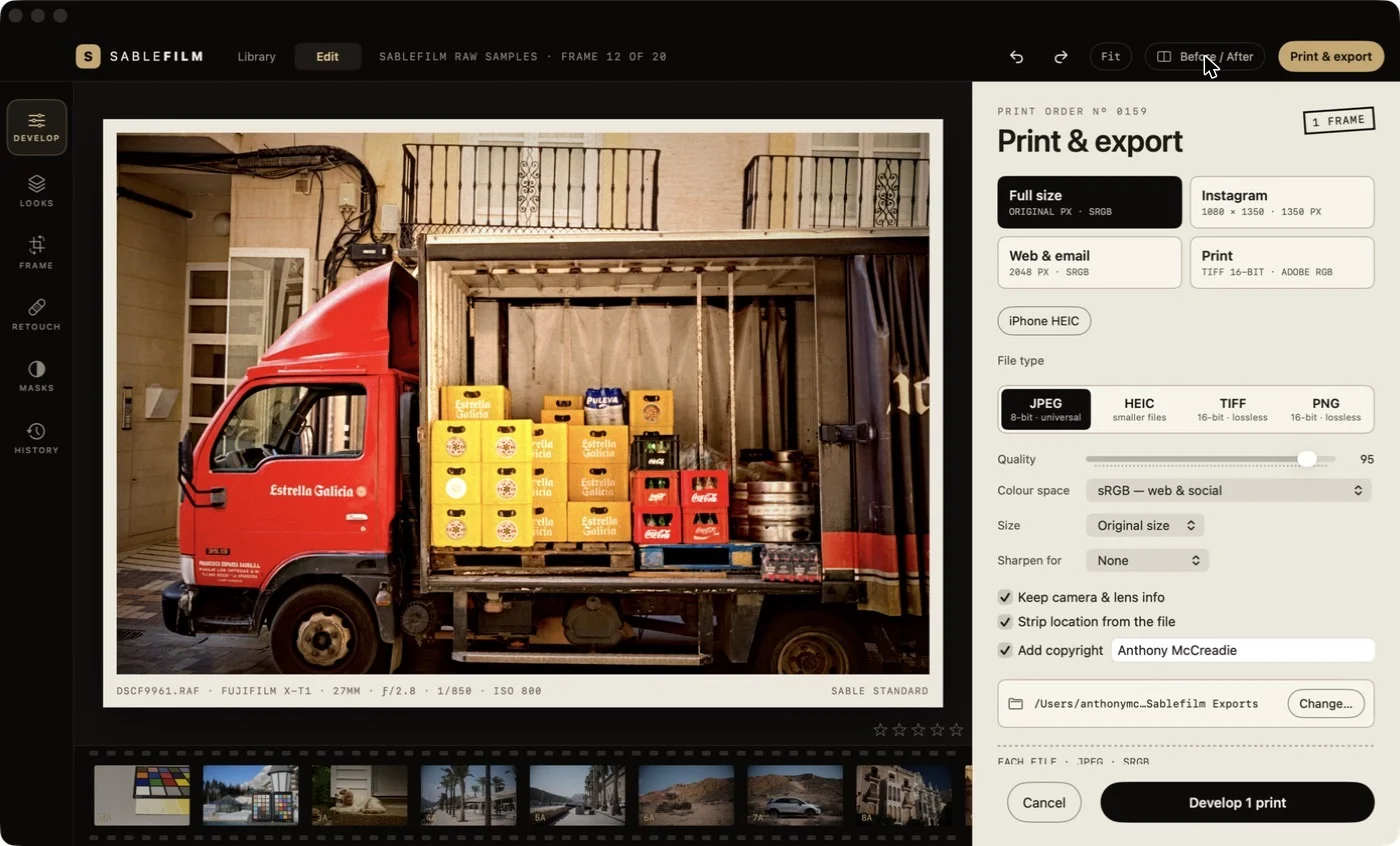The height and width of the screenshot is (846, 1400).
Task: Select the Retouch tool
Action: (37, 314)
